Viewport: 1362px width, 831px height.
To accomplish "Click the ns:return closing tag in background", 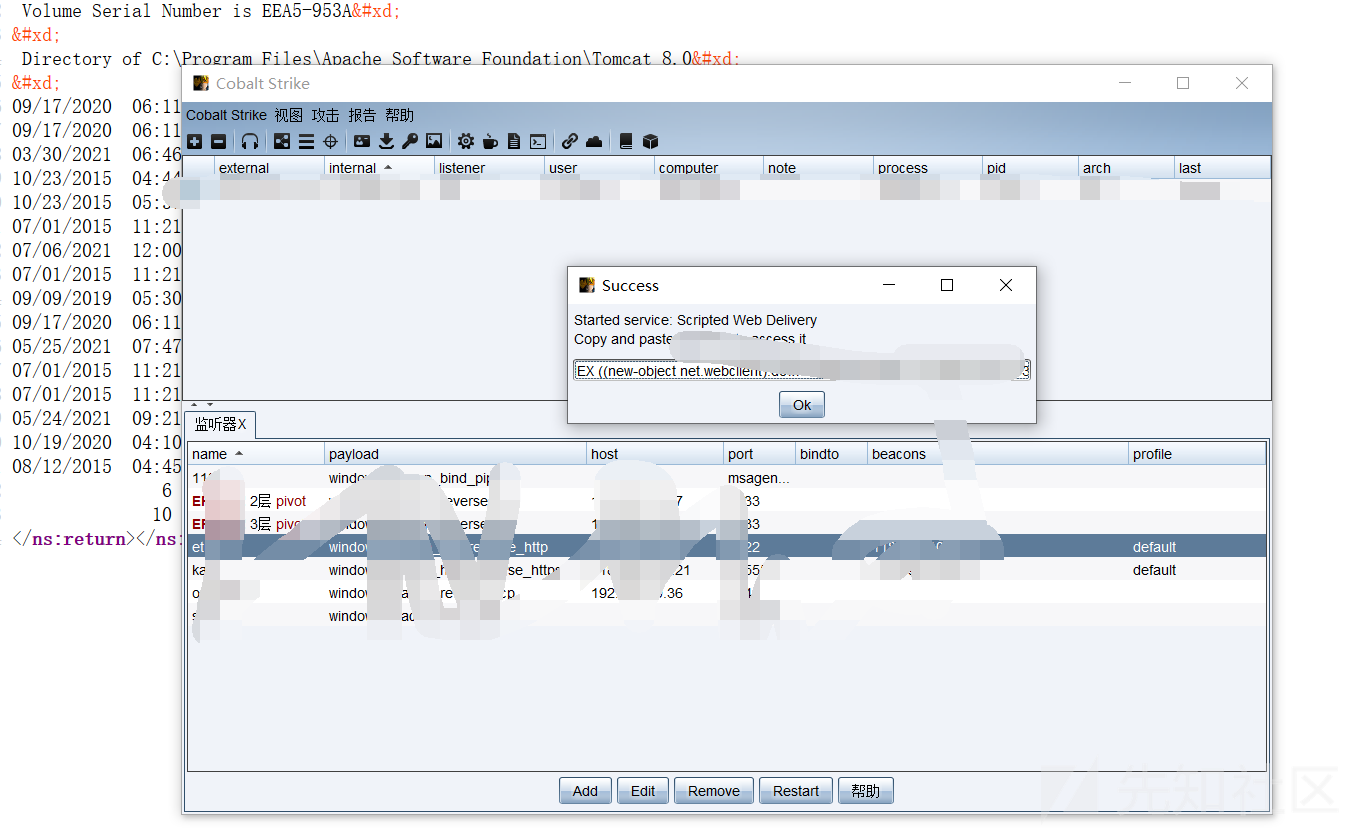I will pos(74,539).
